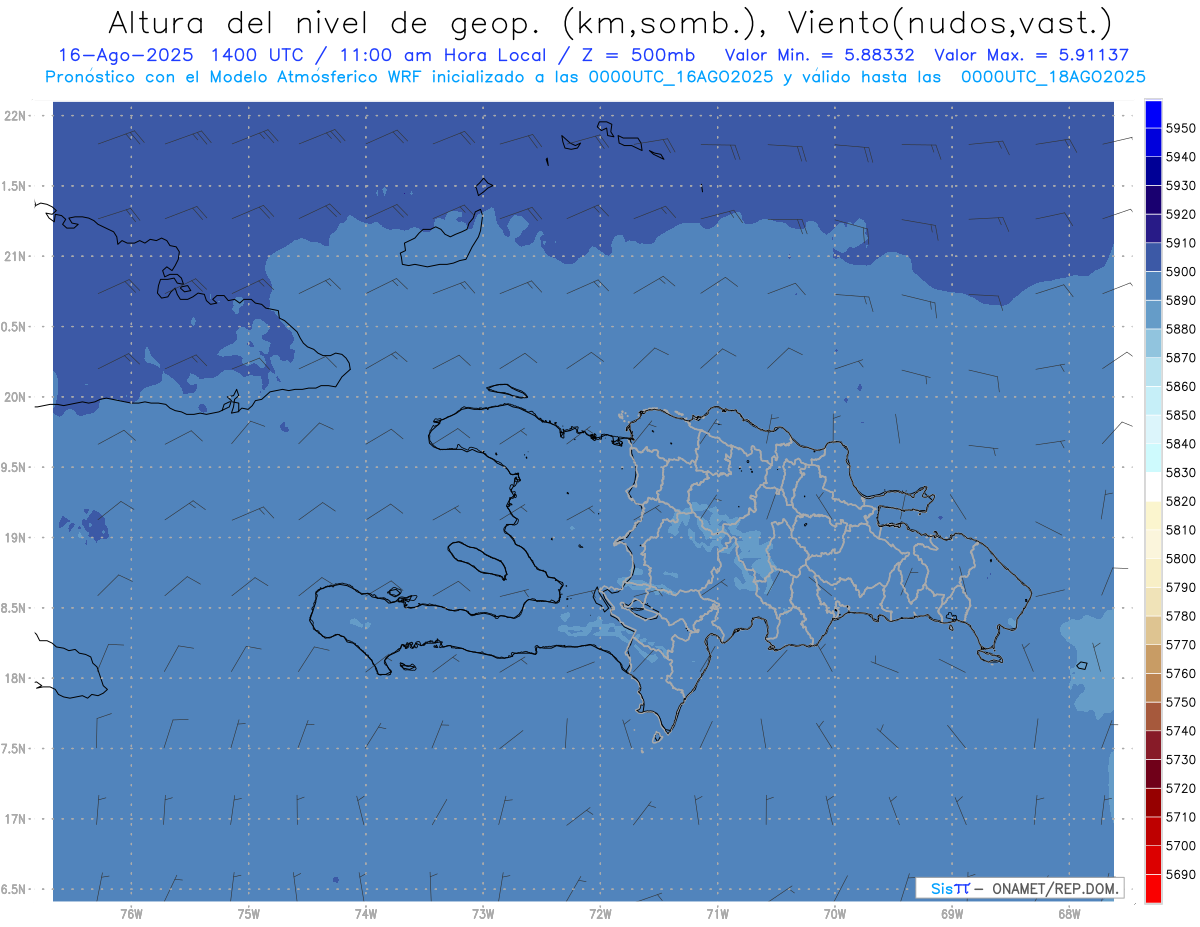Screen dimensions: 1200x927
Task: Click the '5860' colorbar label
Action: 1180,387
